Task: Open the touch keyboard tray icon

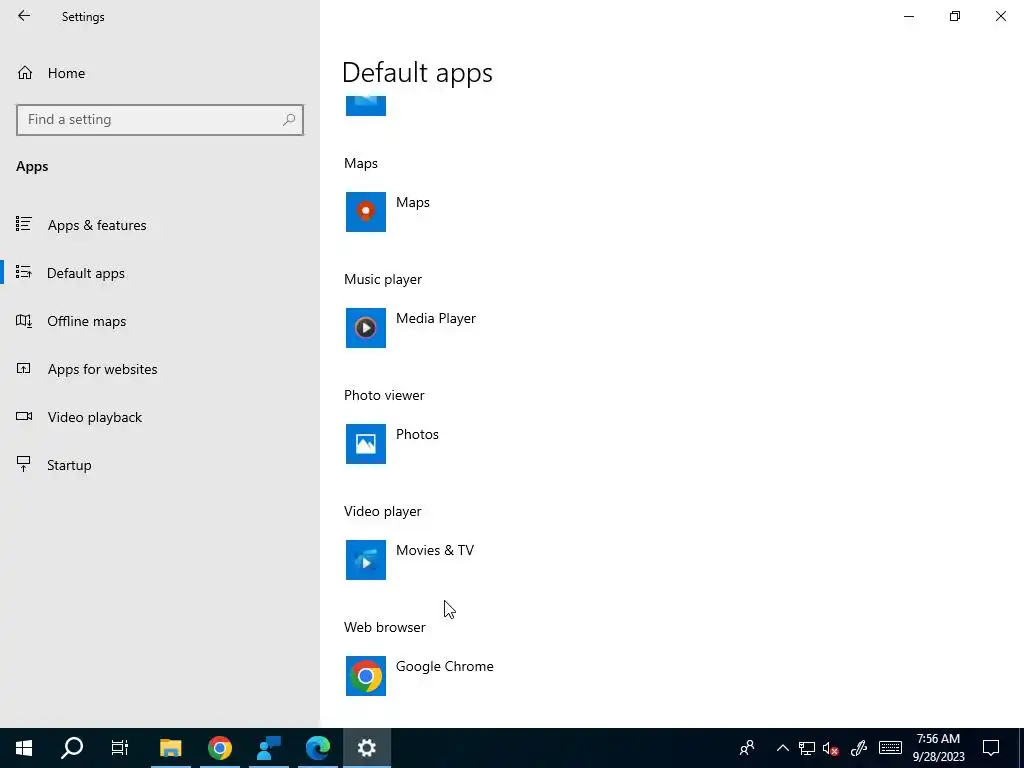Action: click(890, 748)
